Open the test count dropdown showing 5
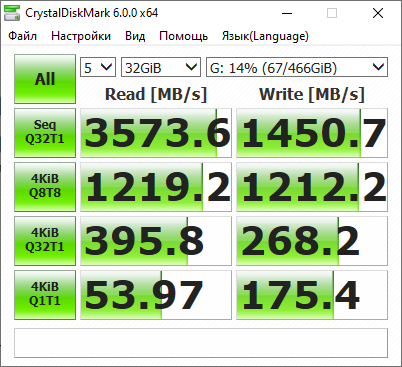Viewport: 402px width, 367px height. click(x=98, y=67)
